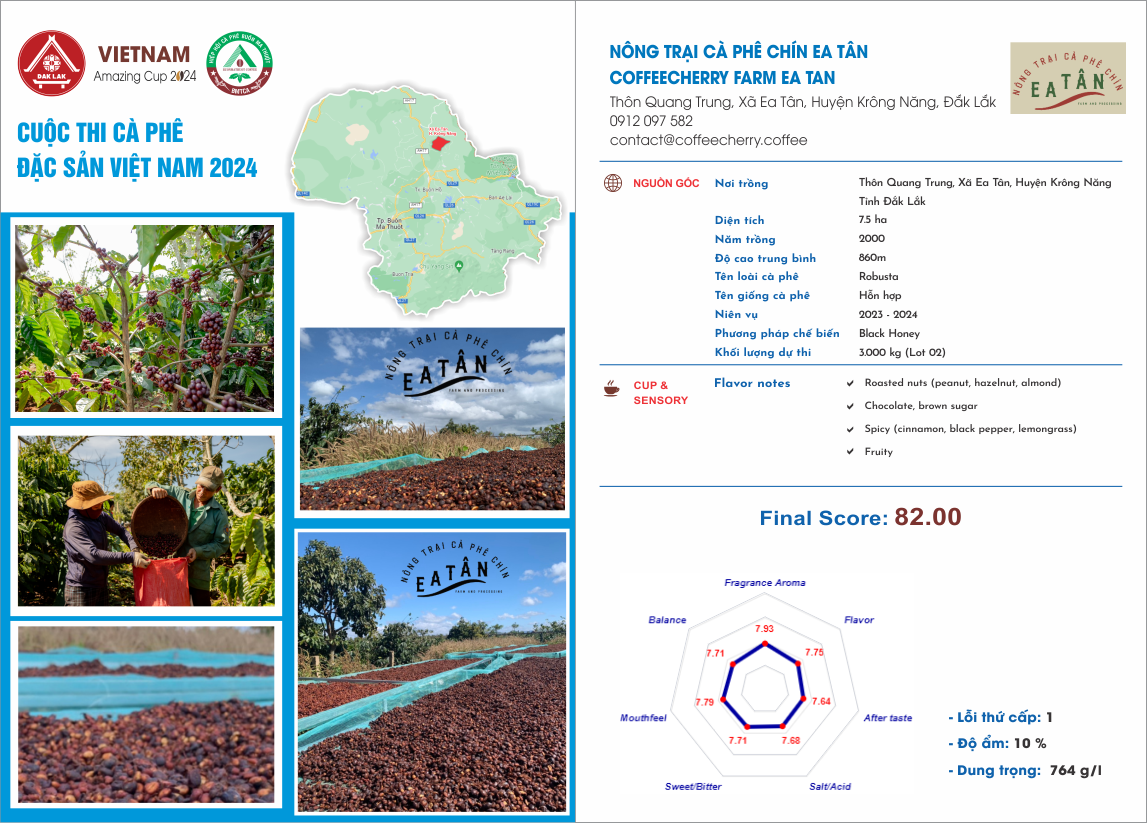Click the globe icon beside NGUỒN GỐC

[x=613, y=183]
